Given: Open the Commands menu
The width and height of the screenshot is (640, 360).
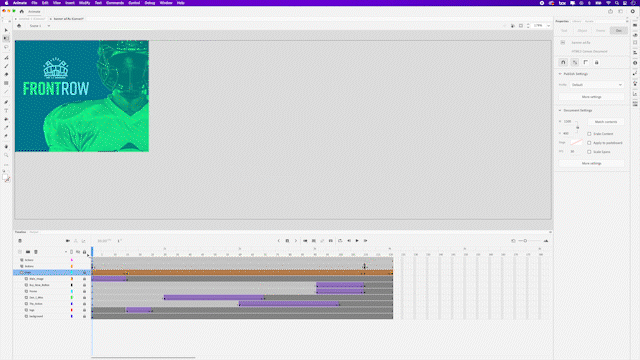Looking at the screenshot, I should (115, 3).
